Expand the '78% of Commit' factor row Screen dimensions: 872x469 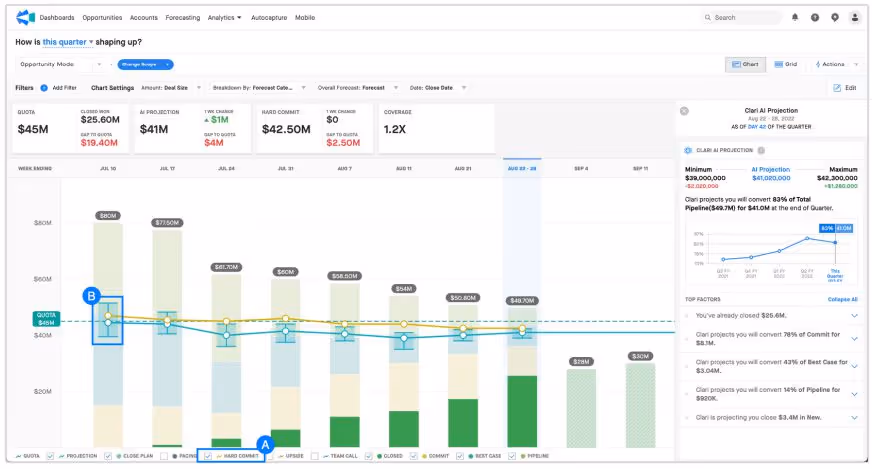[854, 339]
